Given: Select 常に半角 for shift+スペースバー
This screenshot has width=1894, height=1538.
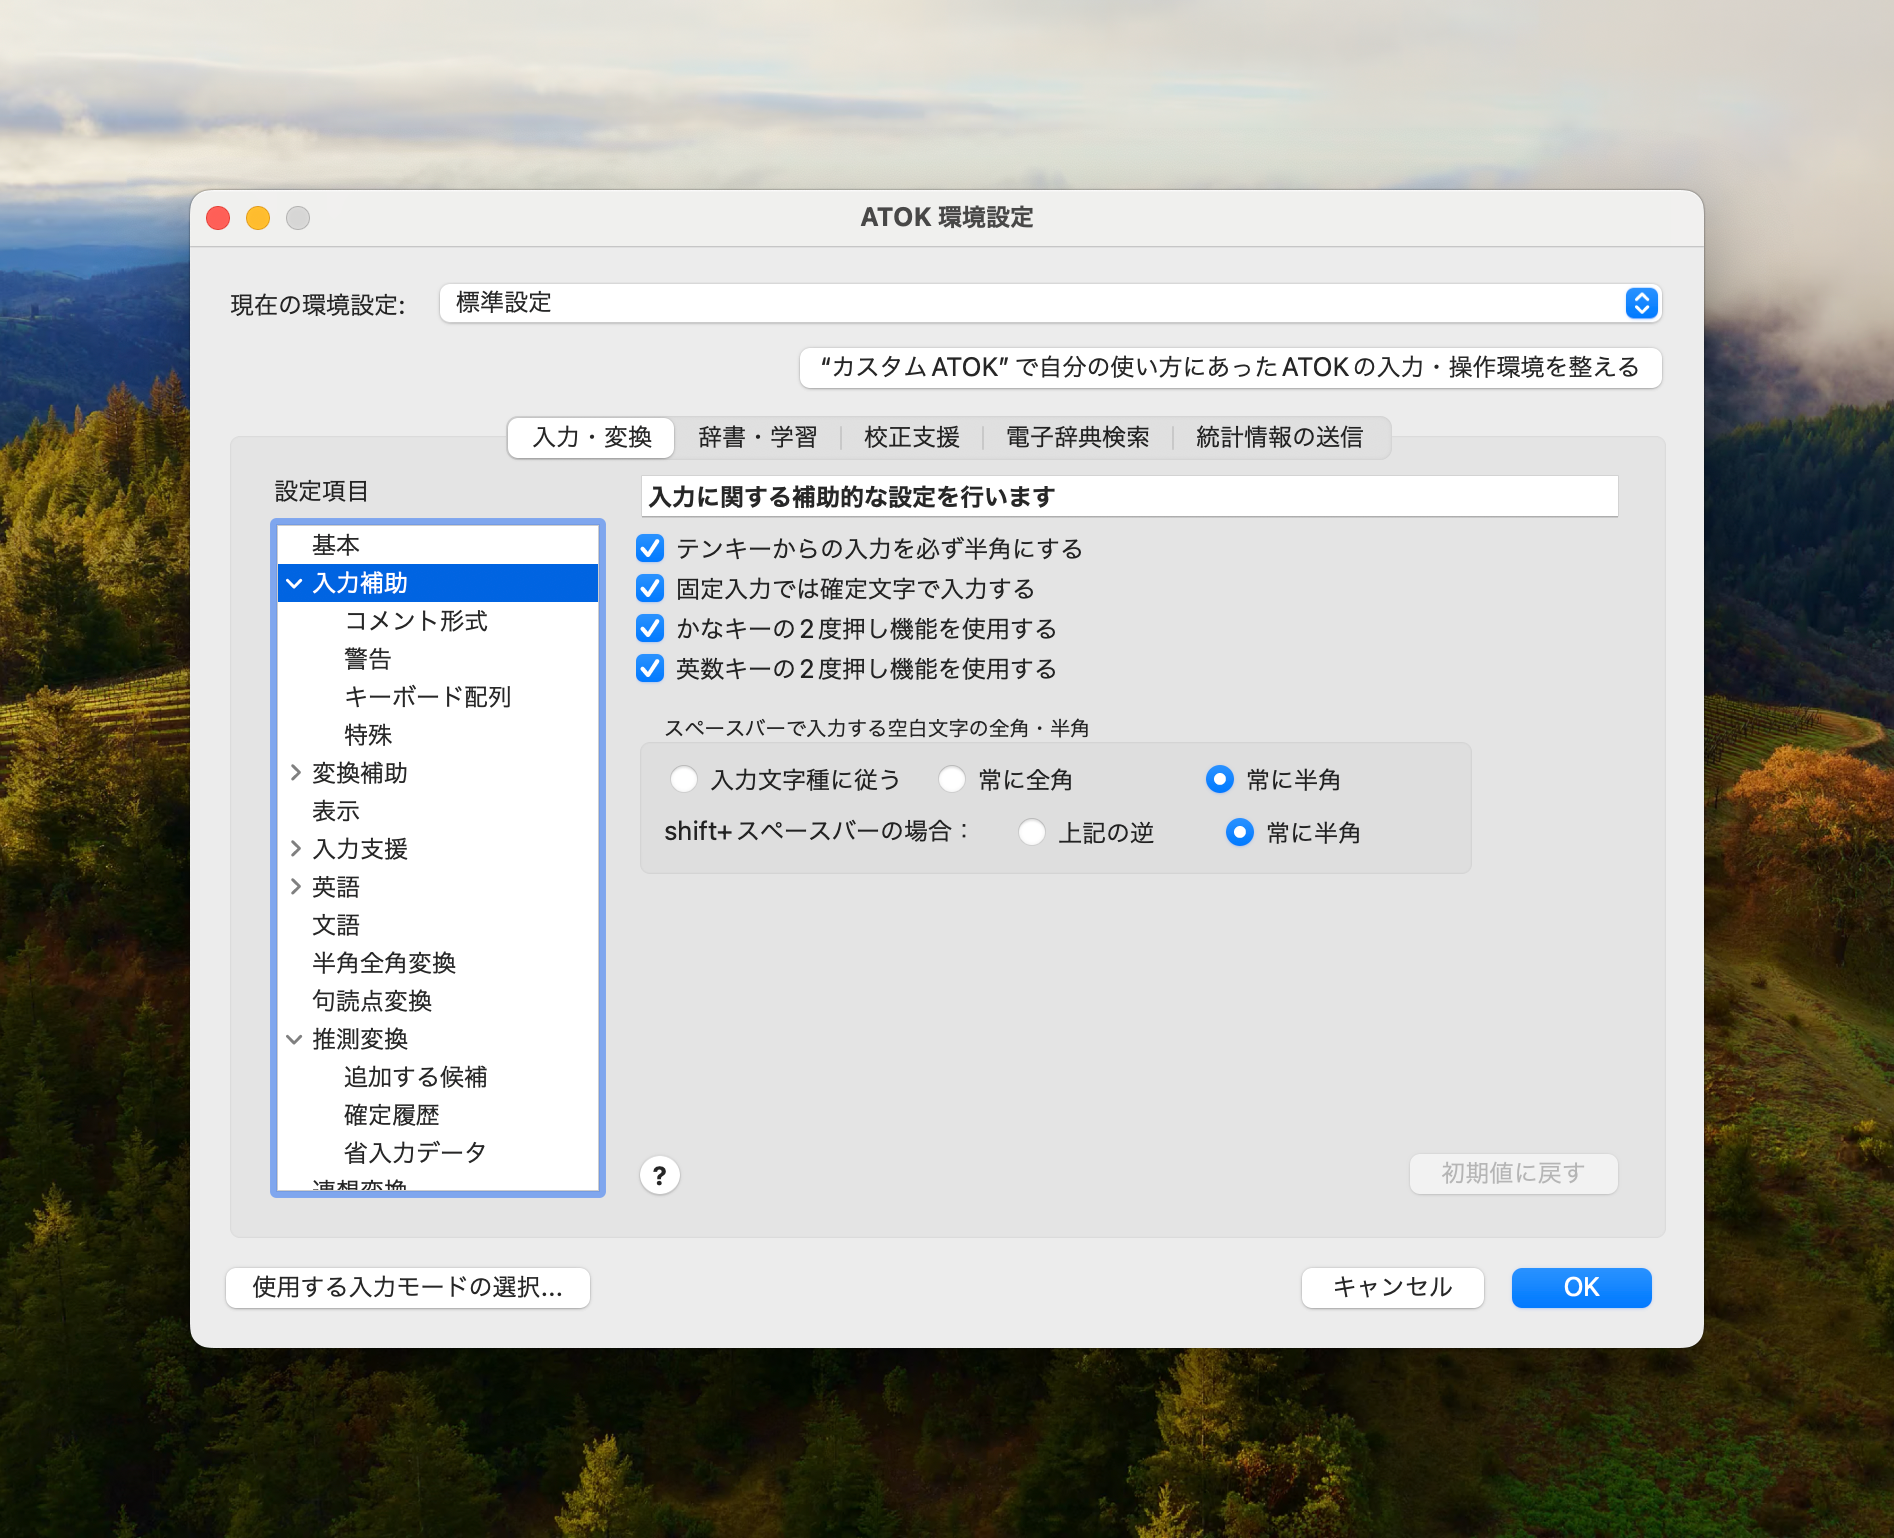Looking at the screenshot, I should [x=1240, y=832].
